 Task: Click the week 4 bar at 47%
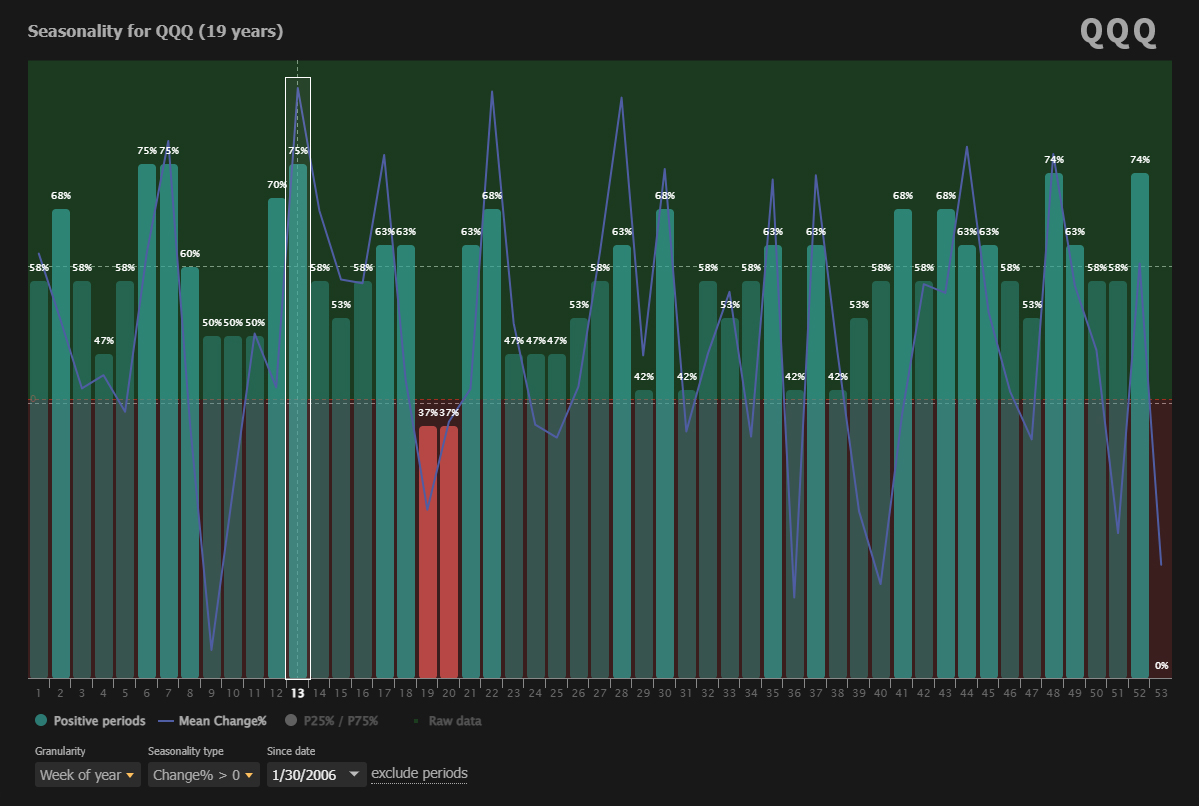(x=103, y=515)
